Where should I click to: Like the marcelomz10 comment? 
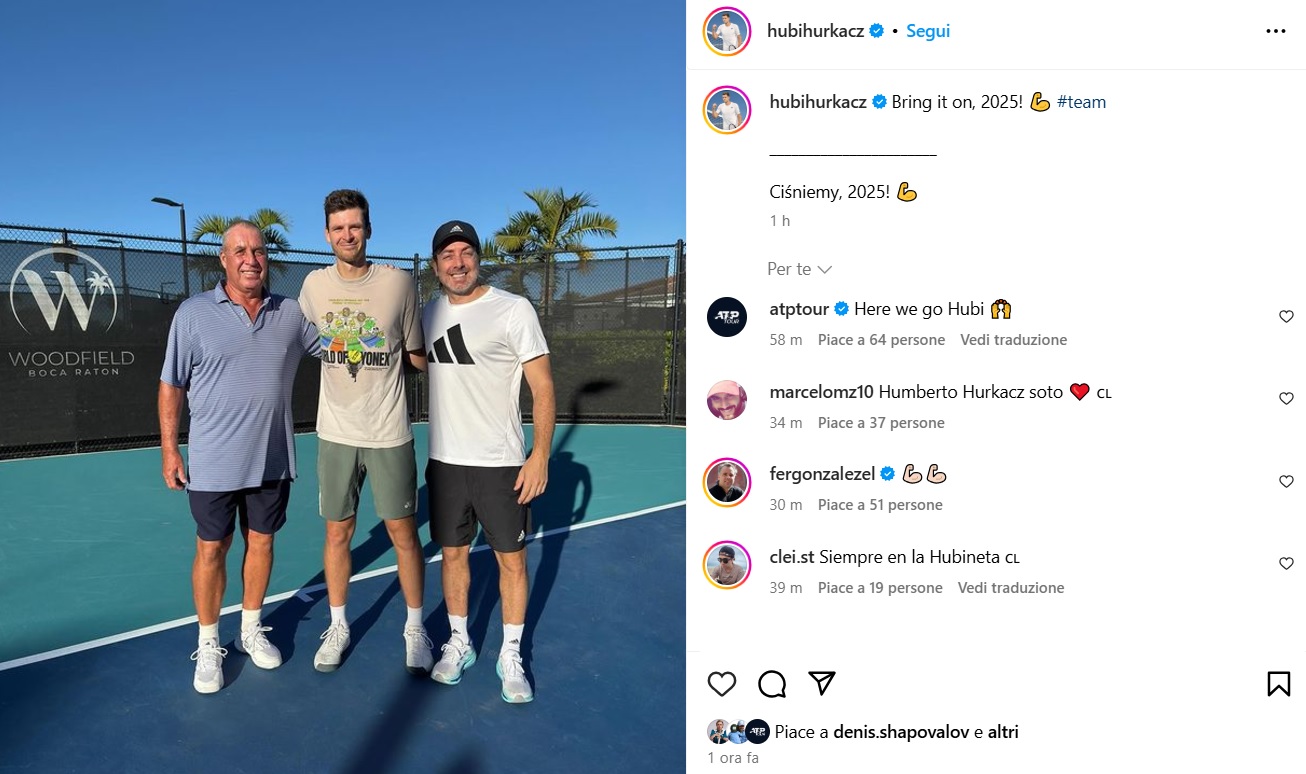(1287, 399)
